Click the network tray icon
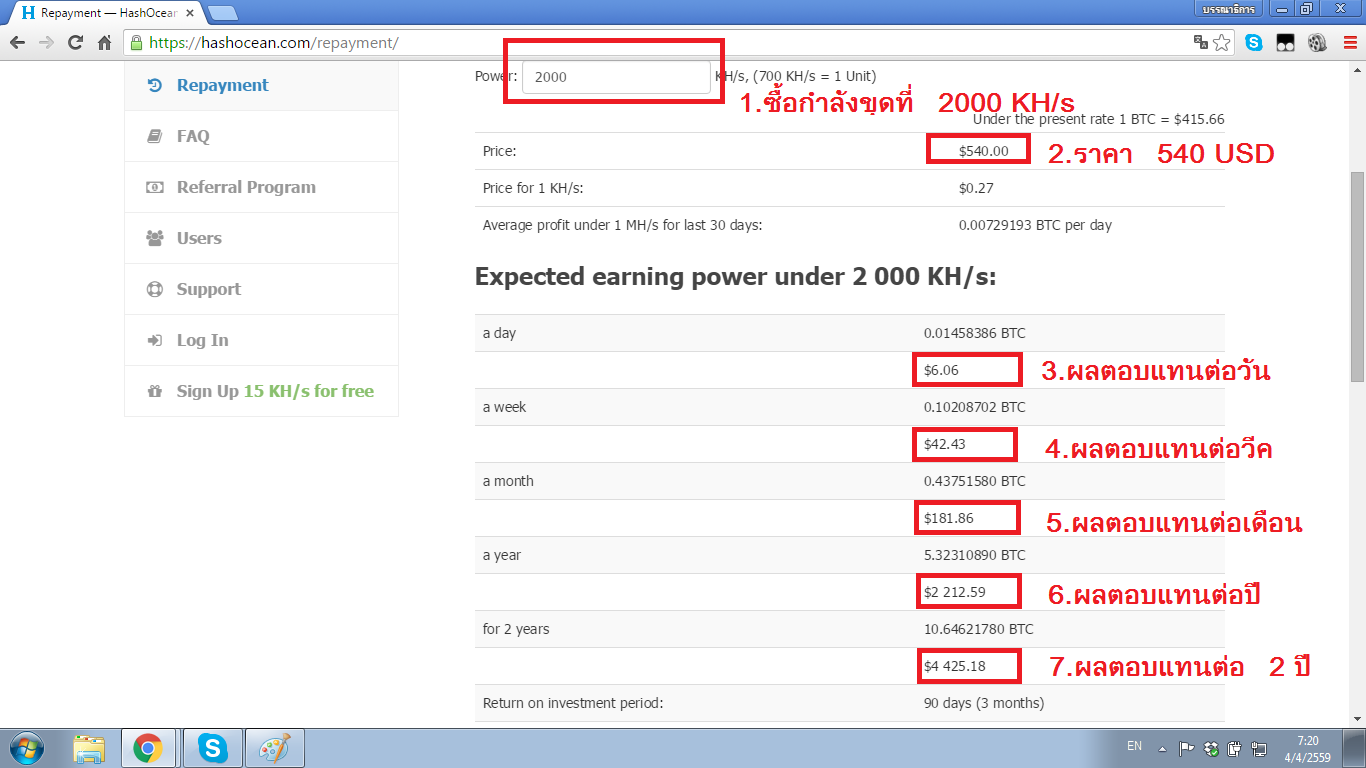1366x768 pixels. (x=1259, y=748)
